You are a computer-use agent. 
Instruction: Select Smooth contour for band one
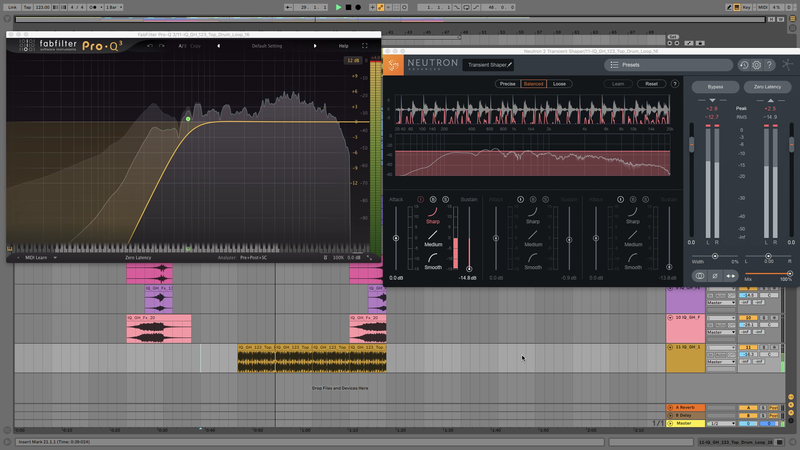(433, 261)
